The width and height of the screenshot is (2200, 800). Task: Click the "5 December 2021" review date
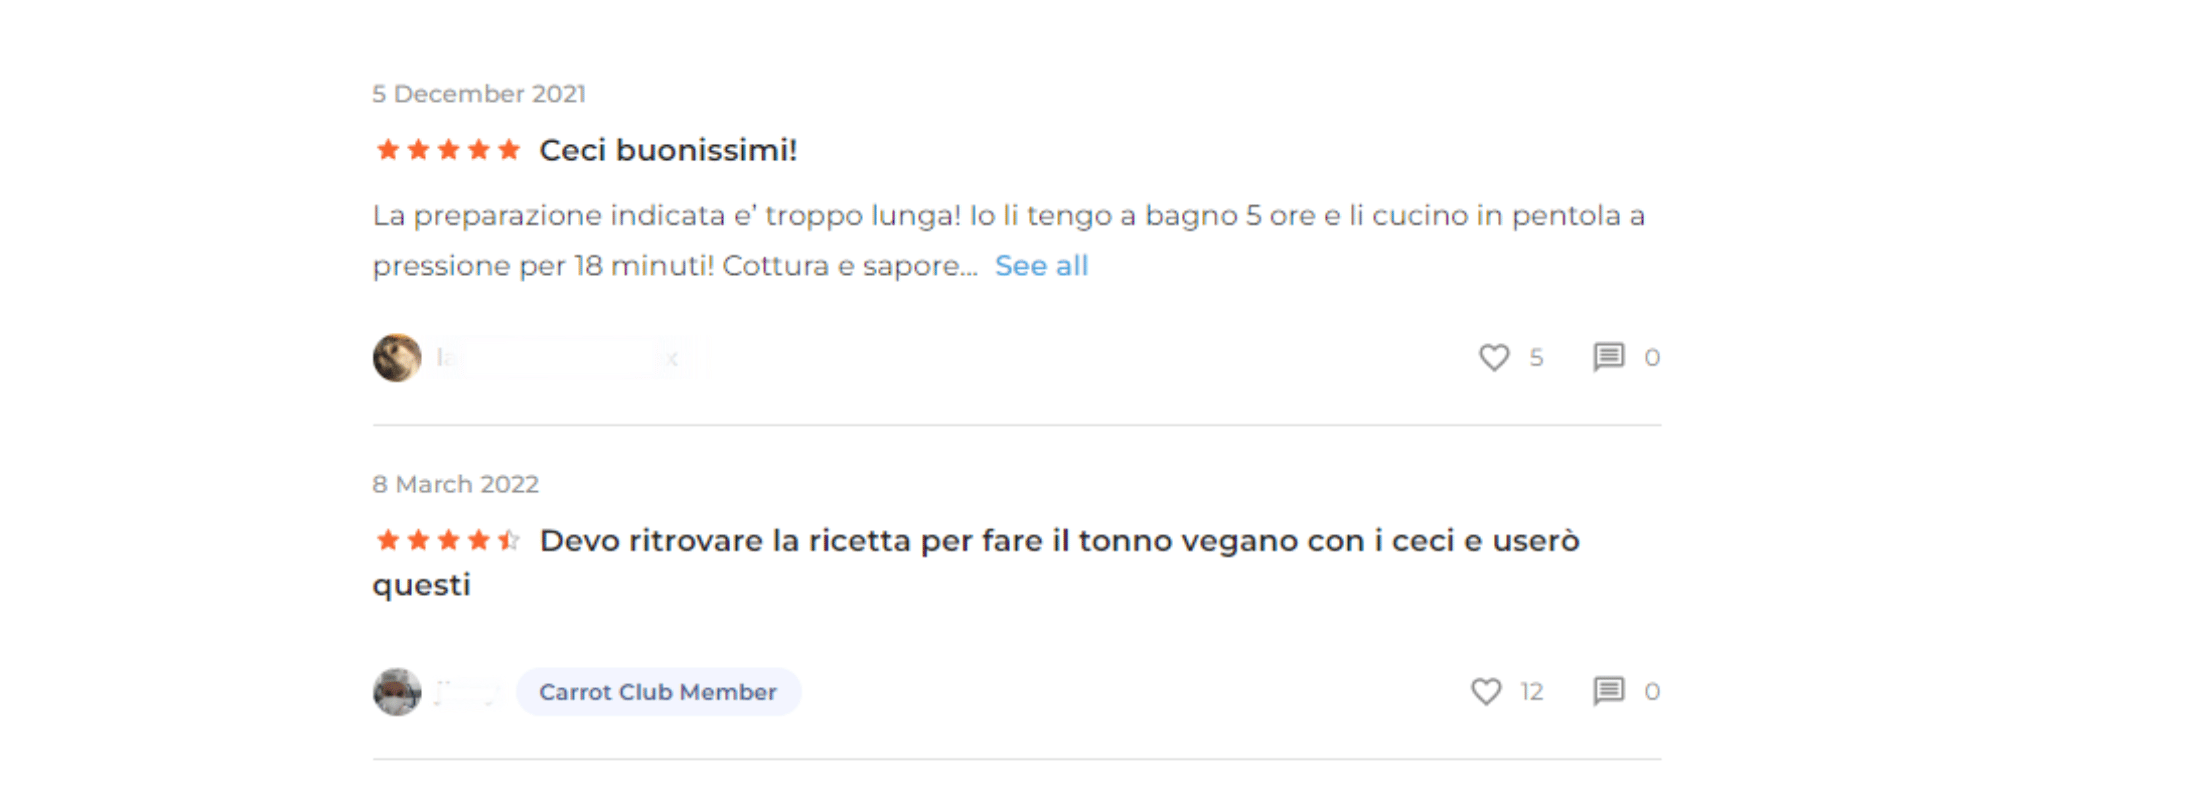tap(479, 94)
